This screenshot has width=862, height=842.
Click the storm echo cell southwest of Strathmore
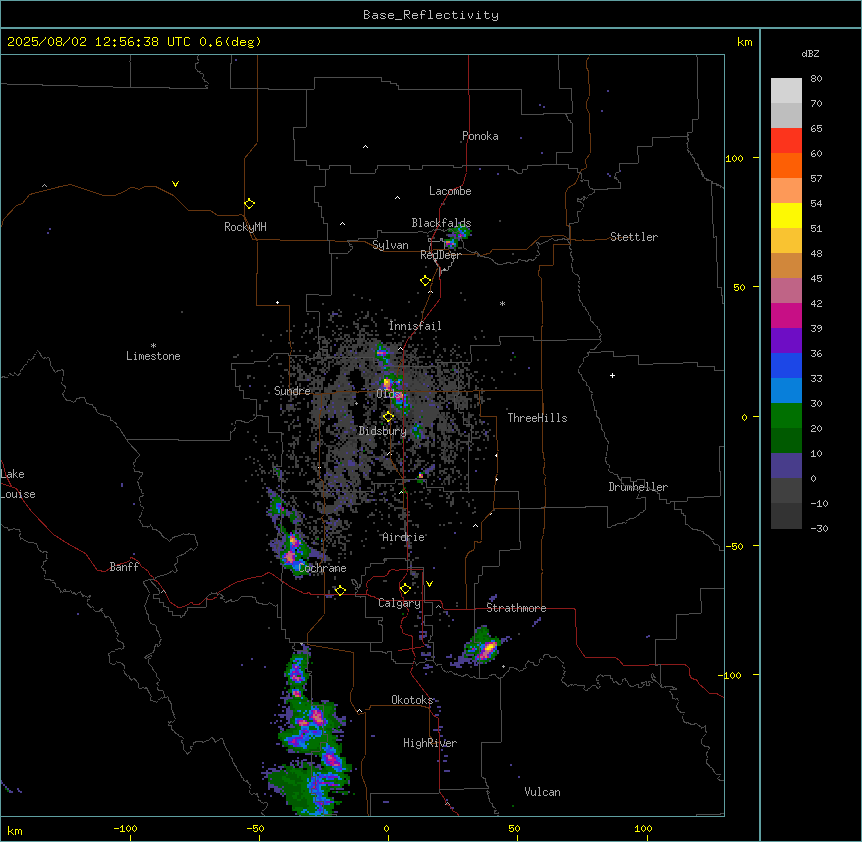[x=483, y=647]
